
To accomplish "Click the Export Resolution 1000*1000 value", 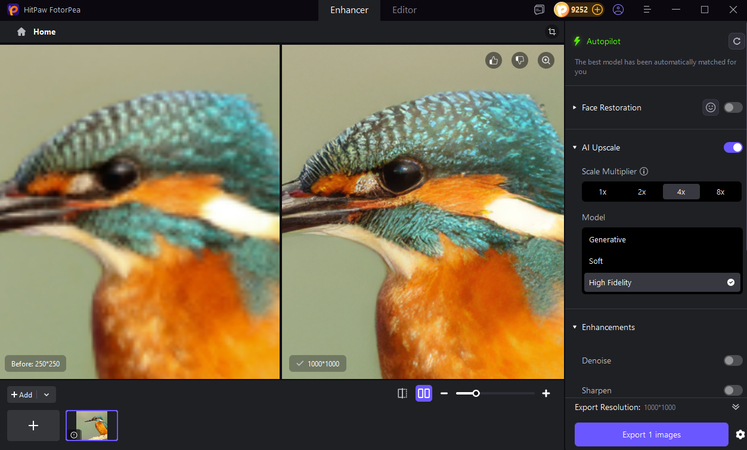I will pyautogui.click(x=660, y=408).
